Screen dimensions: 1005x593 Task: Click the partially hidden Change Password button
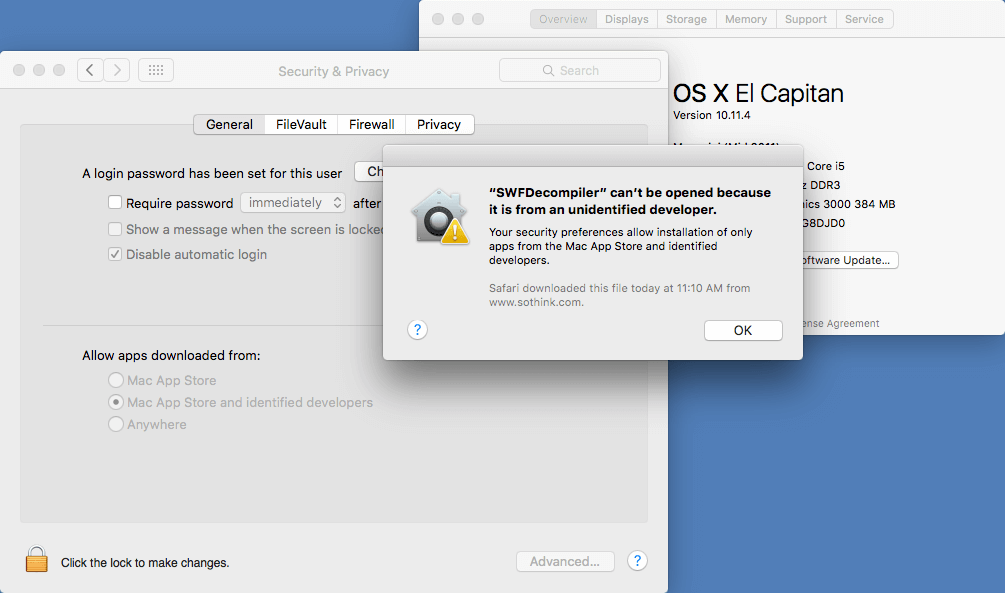pyautogui.click(x=369, y=171)
